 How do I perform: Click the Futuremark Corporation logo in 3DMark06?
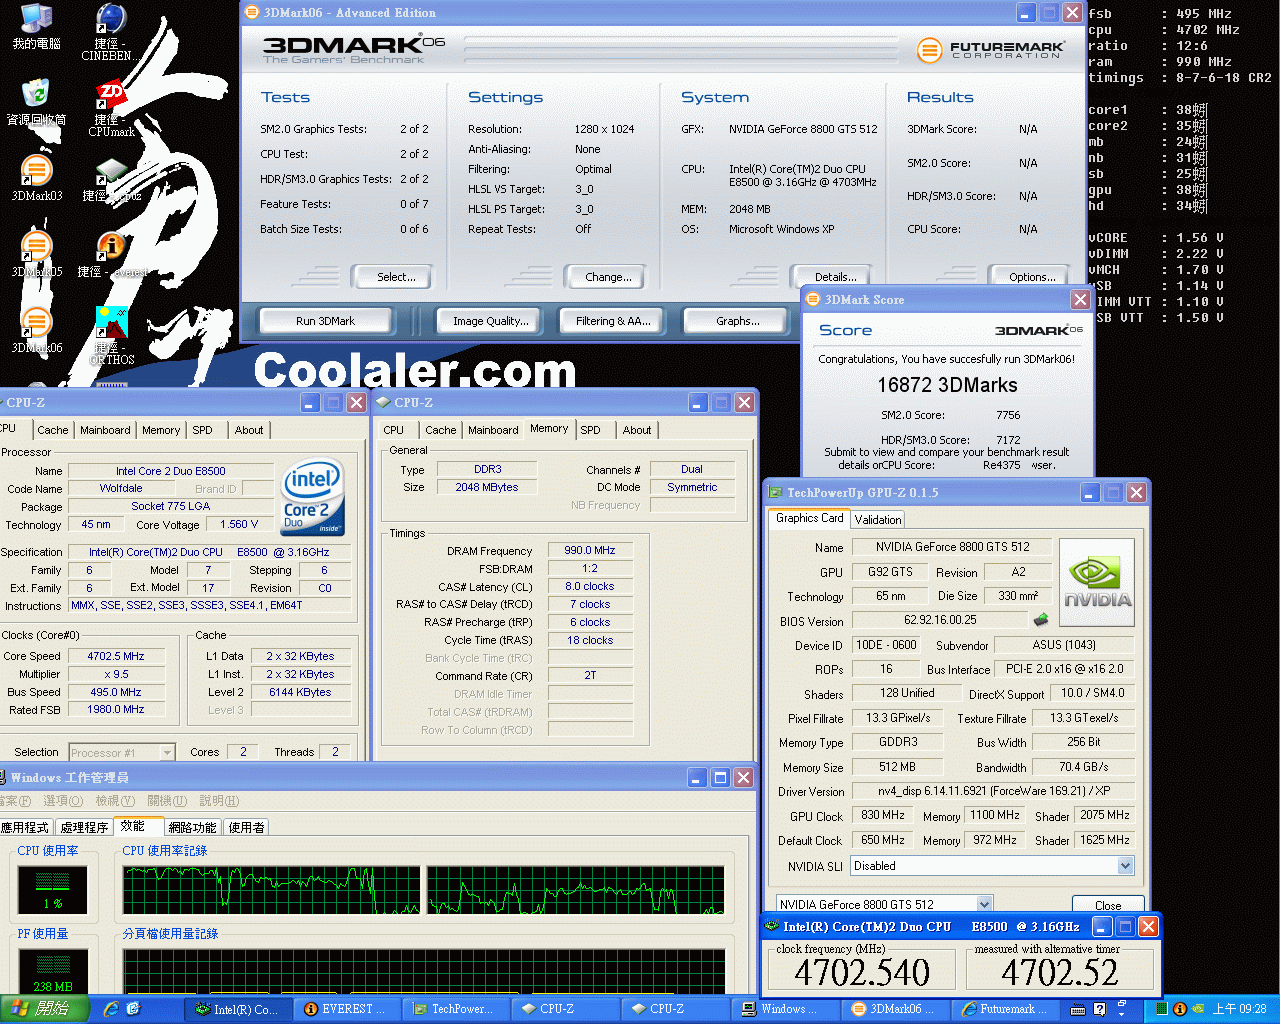[990, 49]
